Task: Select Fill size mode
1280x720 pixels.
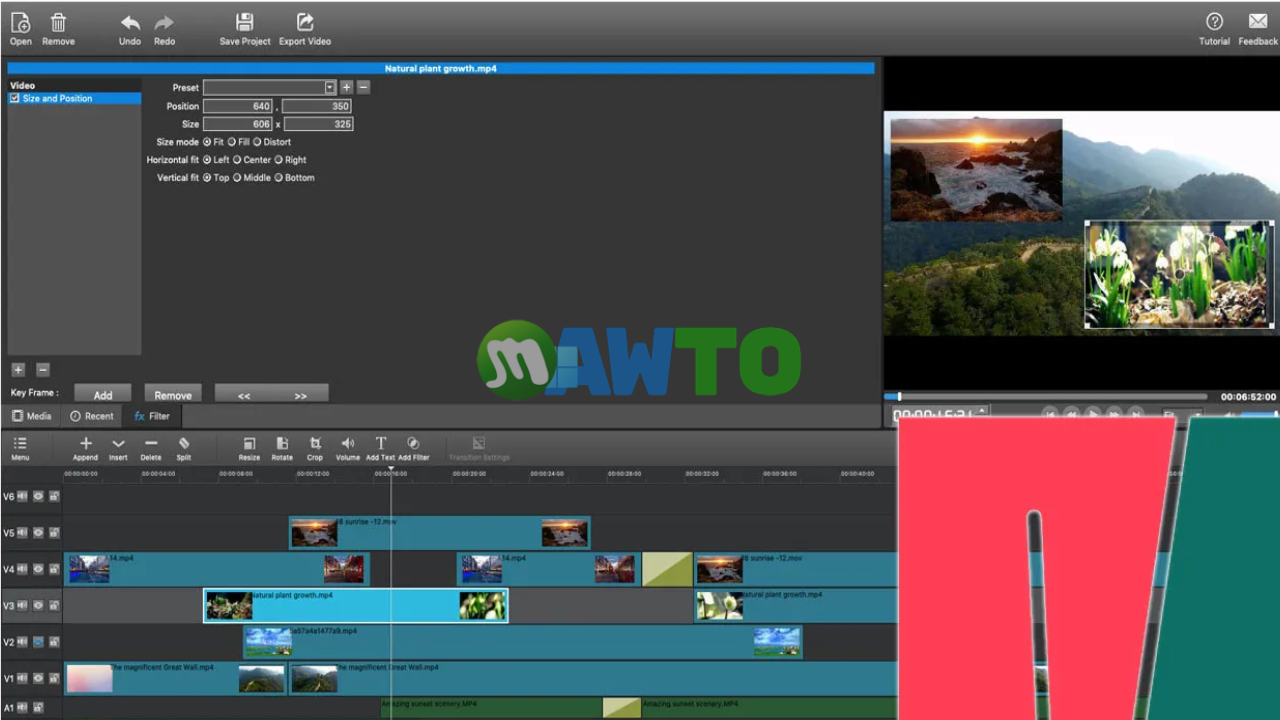Action: 231,142
